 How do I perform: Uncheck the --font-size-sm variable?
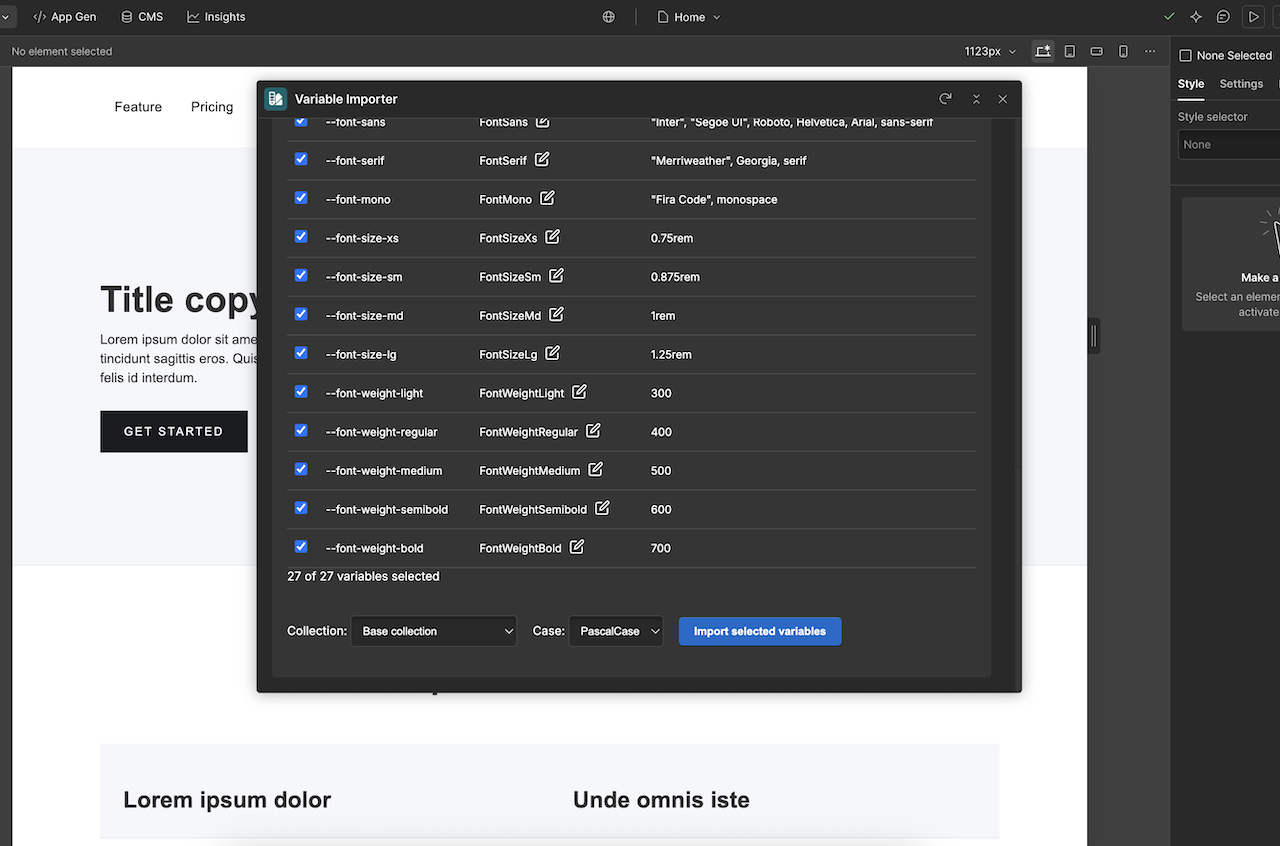point(301,275)
